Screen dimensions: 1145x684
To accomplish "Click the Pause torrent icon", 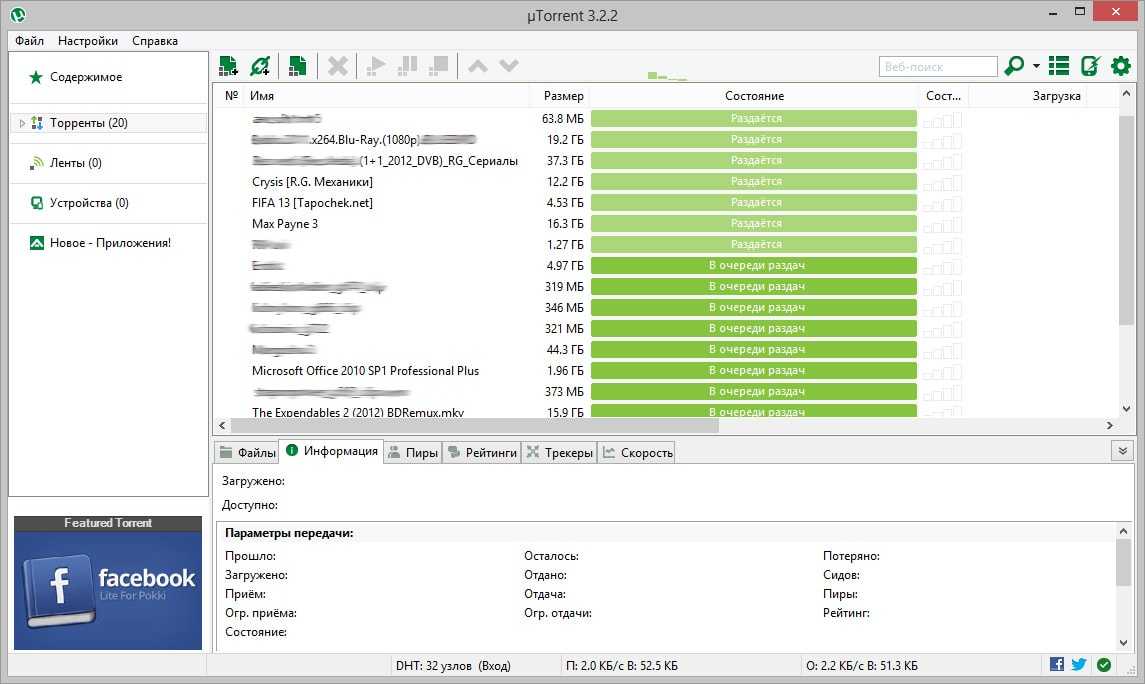I will pos(407,66).
